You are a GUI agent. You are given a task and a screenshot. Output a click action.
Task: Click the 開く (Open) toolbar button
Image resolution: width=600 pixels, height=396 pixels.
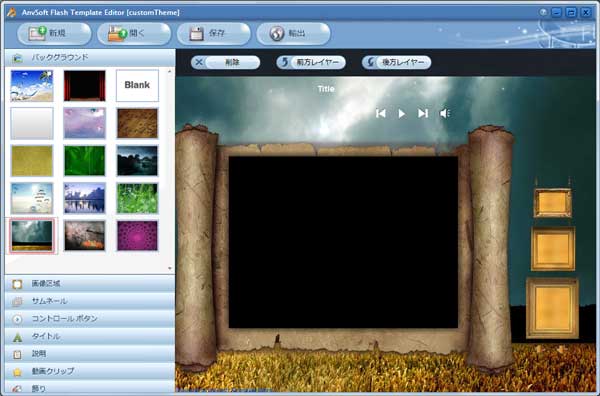pyautogui.click(x=134, y=34)
